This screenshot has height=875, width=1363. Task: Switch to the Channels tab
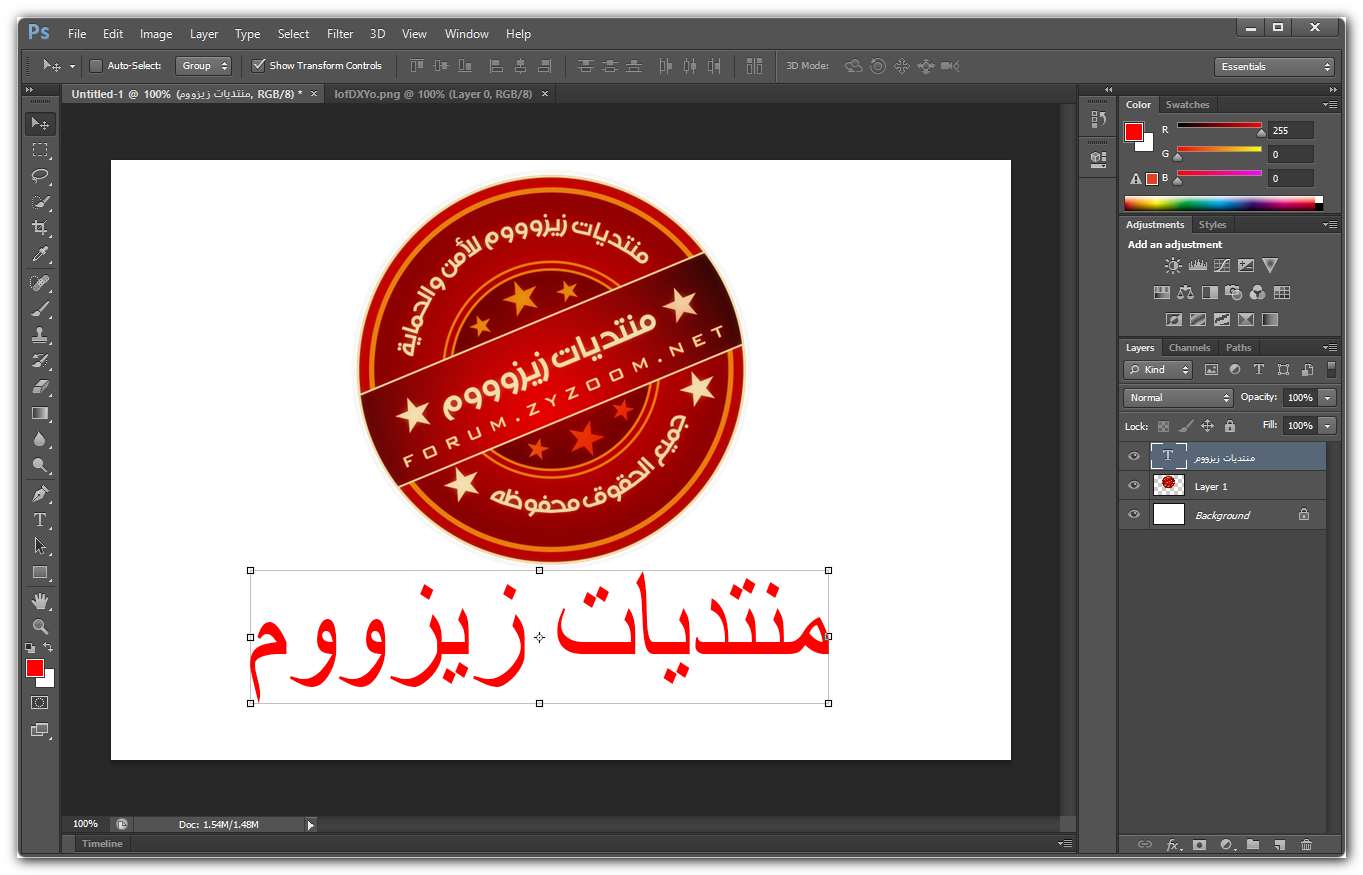[1189, 348]
